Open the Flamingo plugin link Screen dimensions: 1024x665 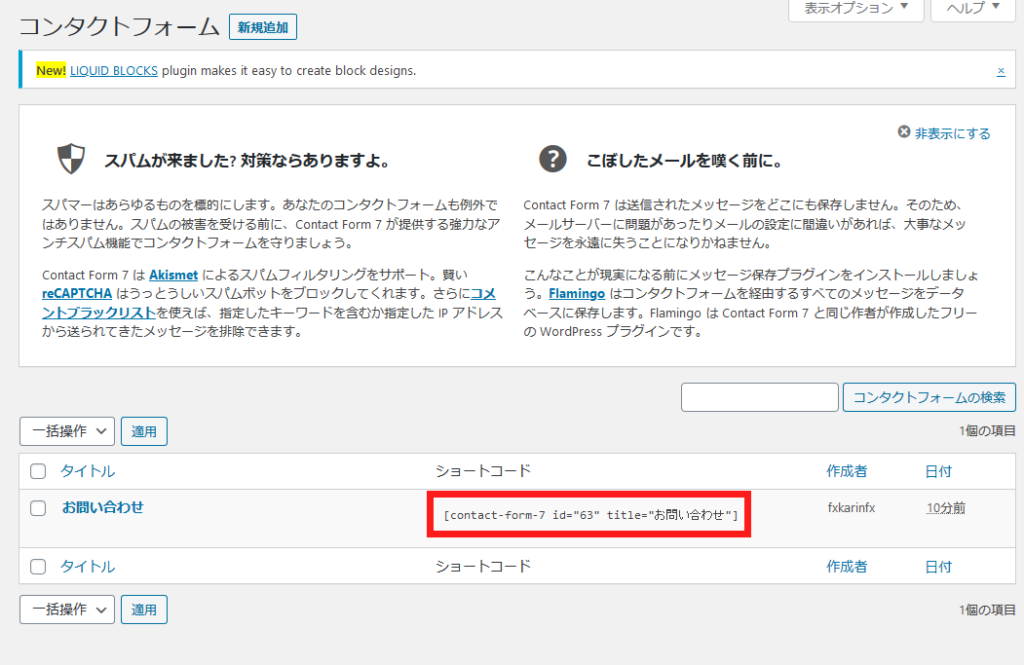tap(577, 294)
